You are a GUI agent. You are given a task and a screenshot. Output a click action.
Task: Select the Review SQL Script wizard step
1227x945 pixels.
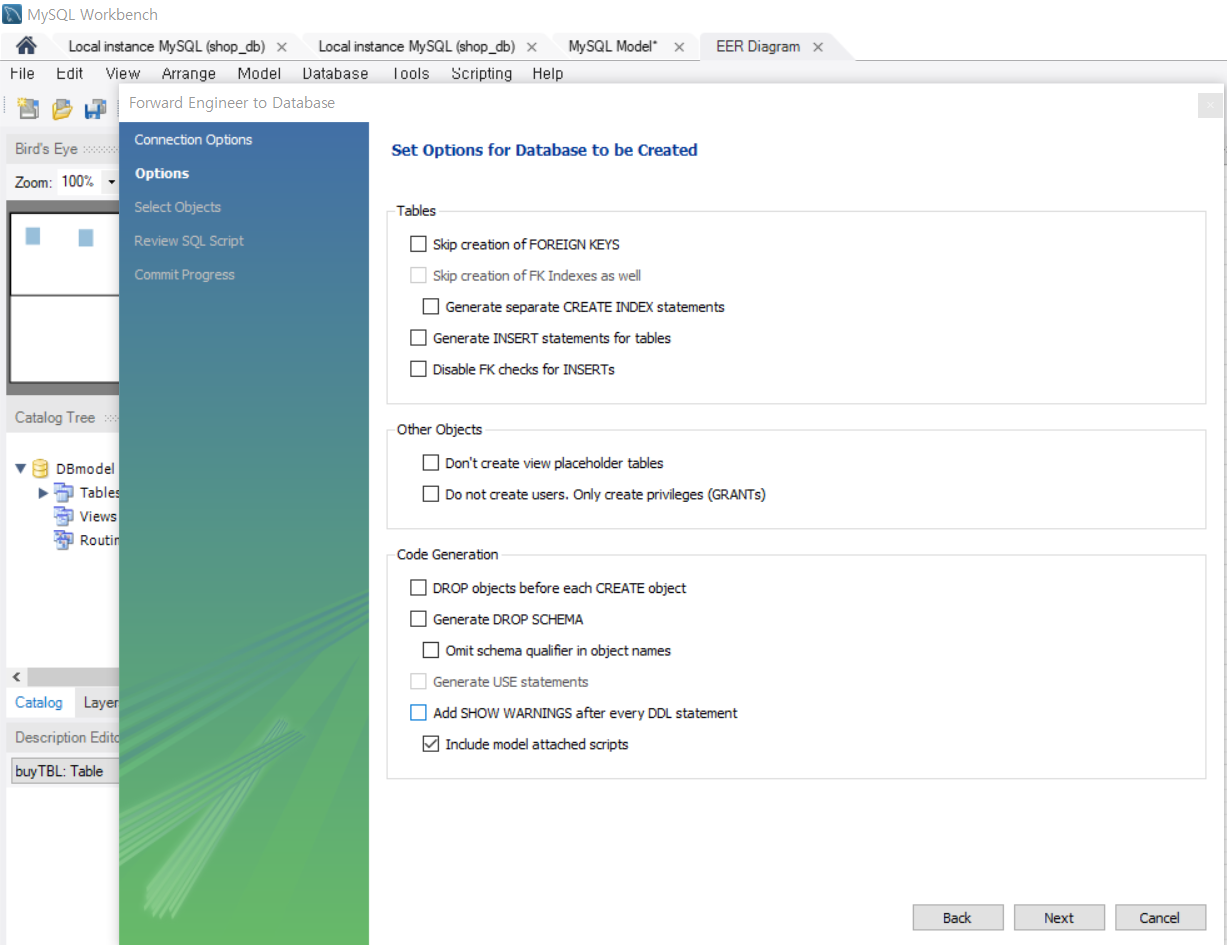[189, 241]
